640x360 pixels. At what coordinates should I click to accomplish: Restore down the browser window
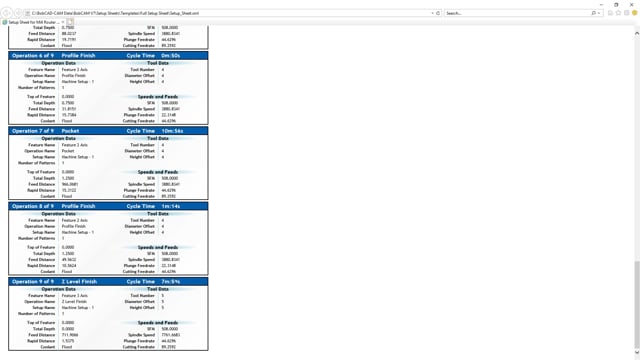coord(616,4)
